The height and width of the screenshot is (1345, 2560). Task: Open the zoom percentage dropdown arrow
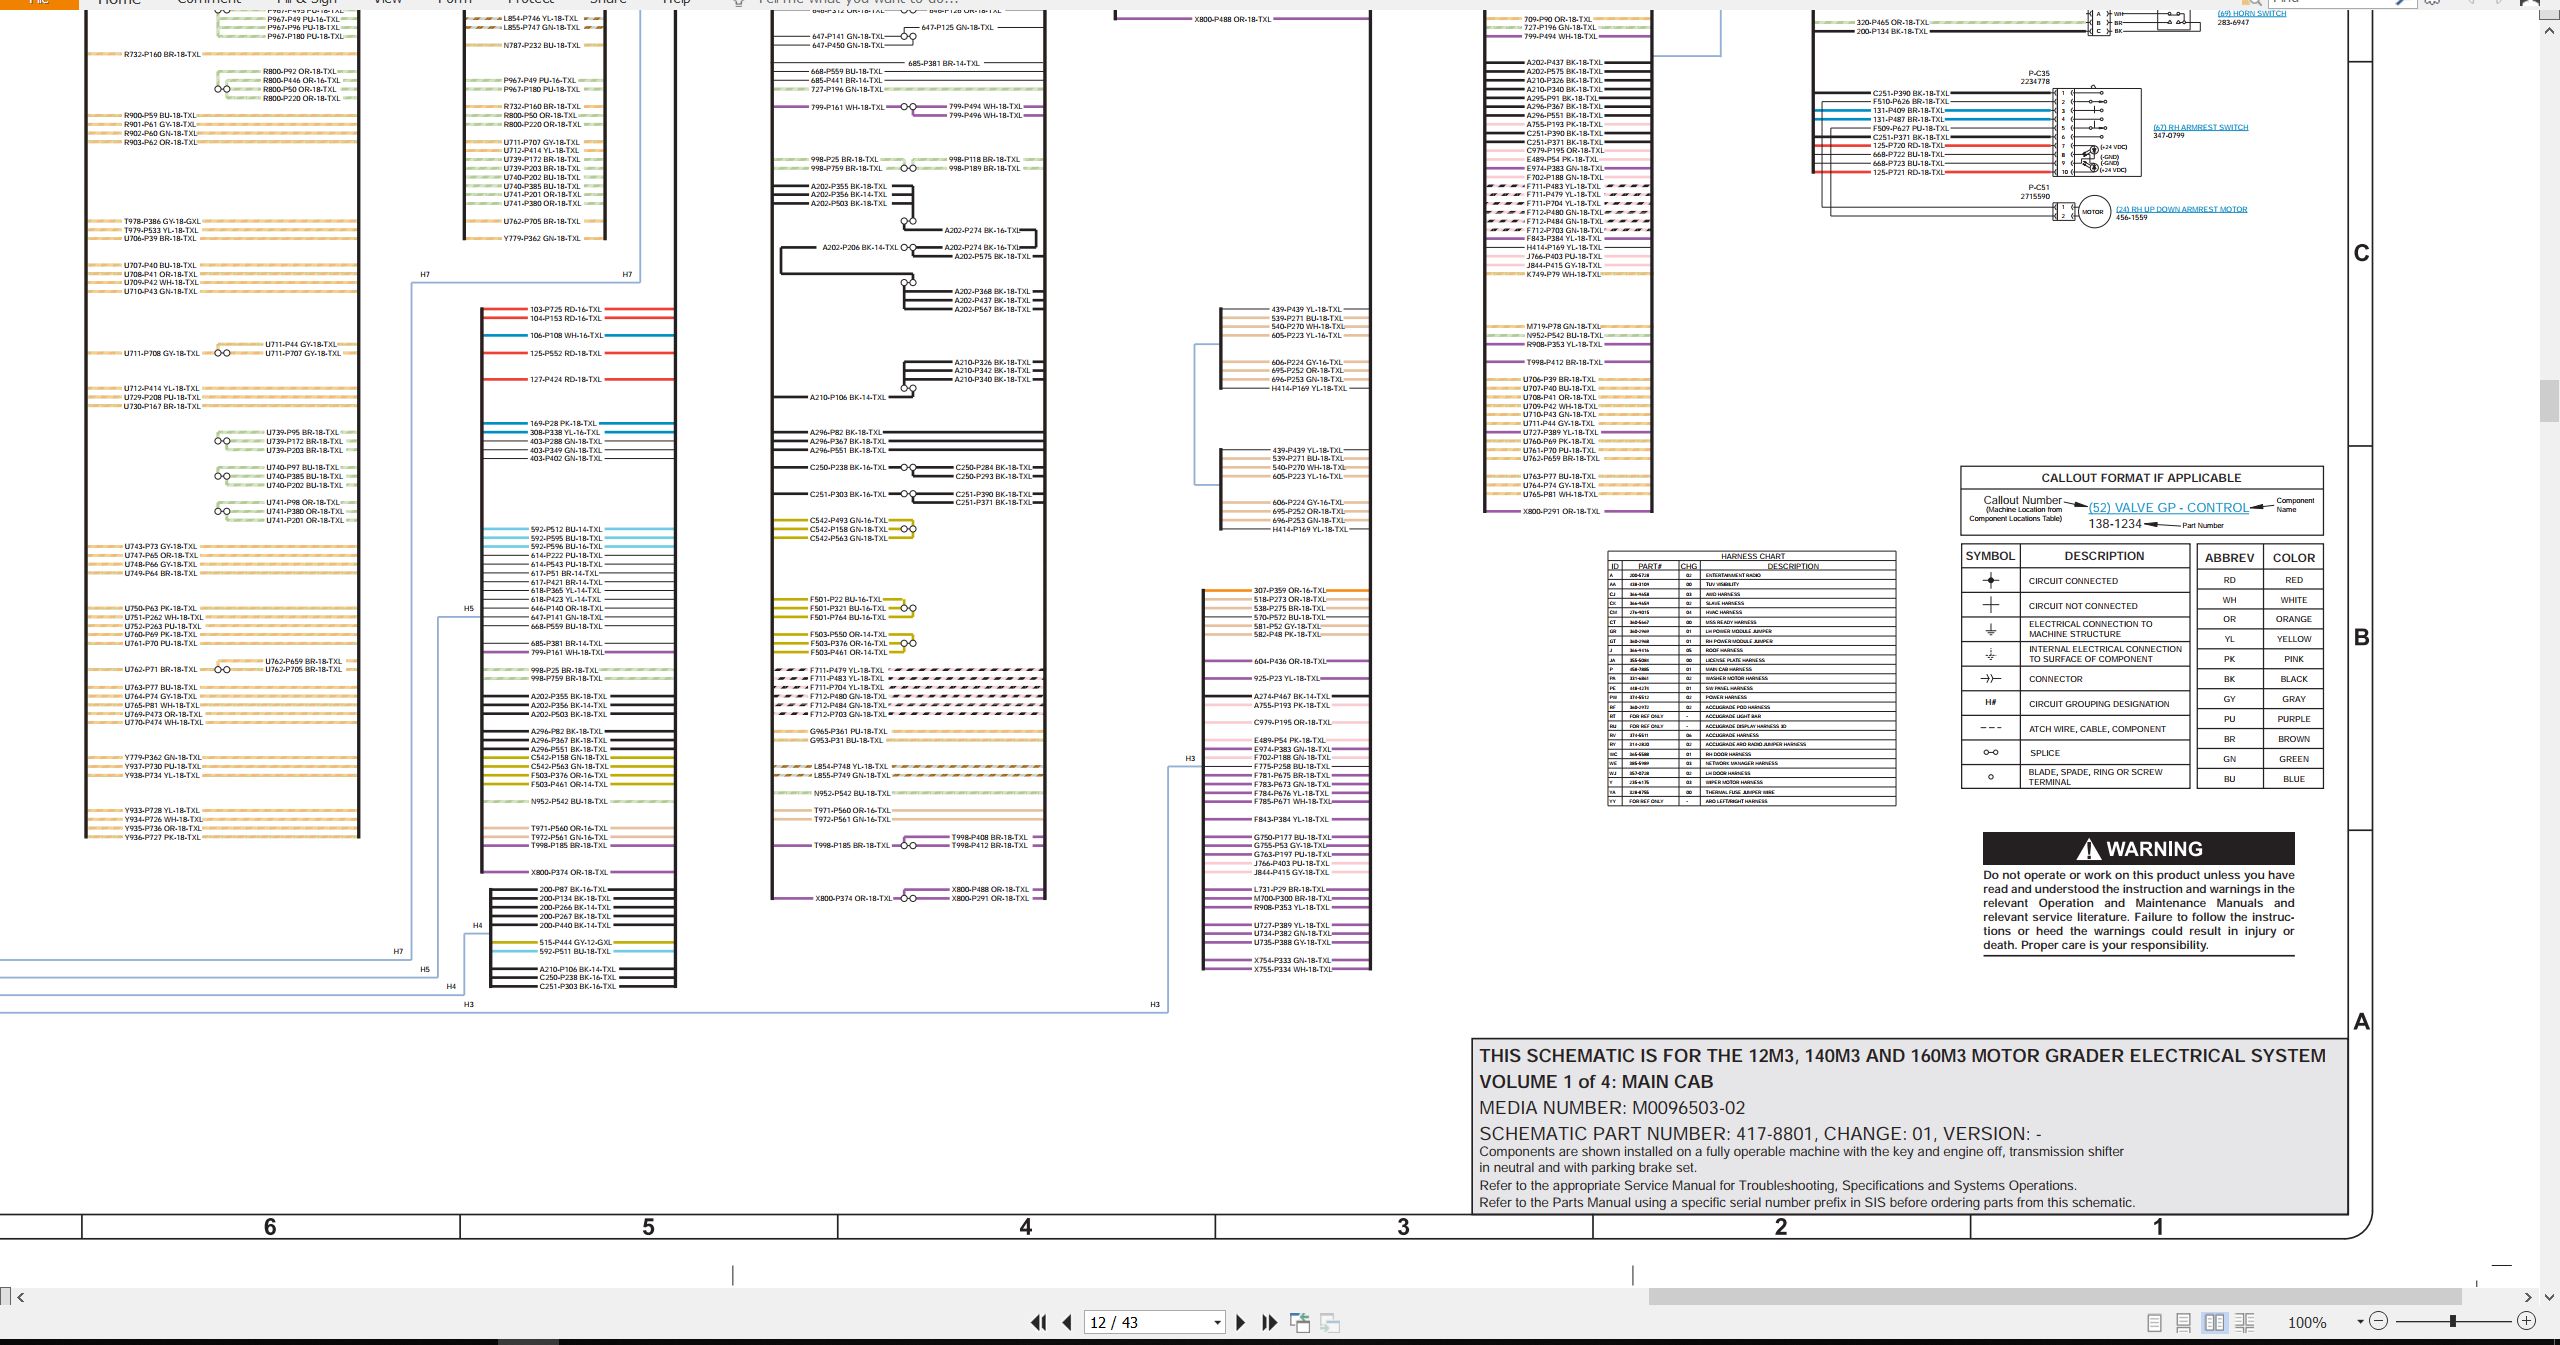[x=2360, y=1322]
